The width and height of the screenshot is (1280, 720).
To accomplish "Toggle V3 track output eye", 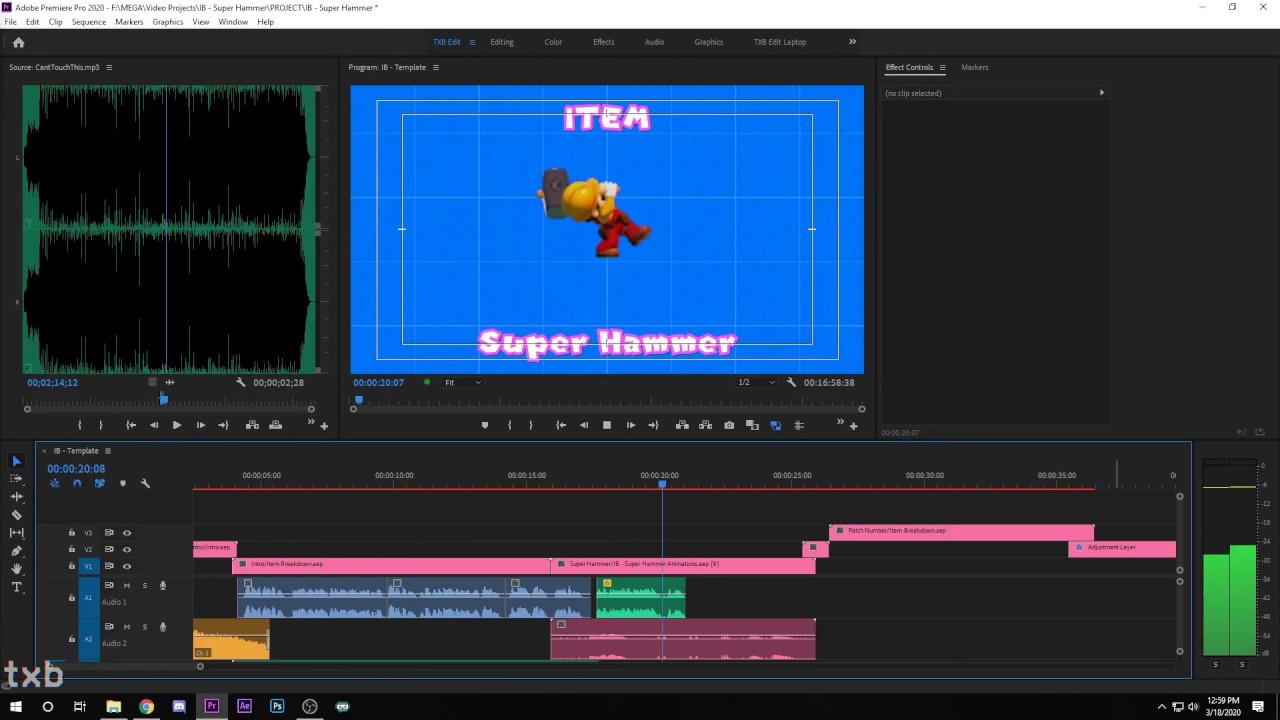I will tap(127, 533).
